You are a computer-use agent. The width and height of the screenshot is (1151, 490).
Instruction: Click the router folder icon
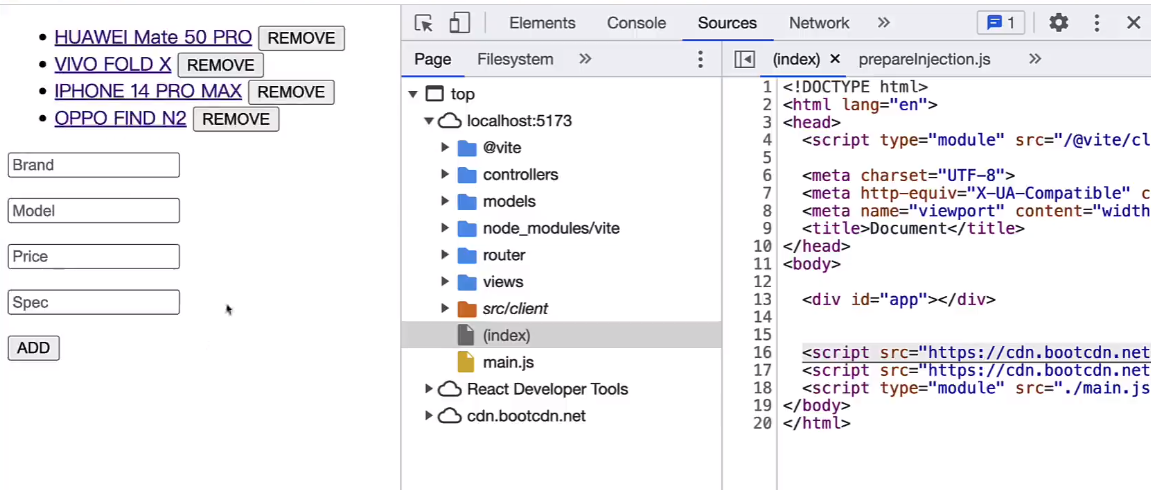467,255
